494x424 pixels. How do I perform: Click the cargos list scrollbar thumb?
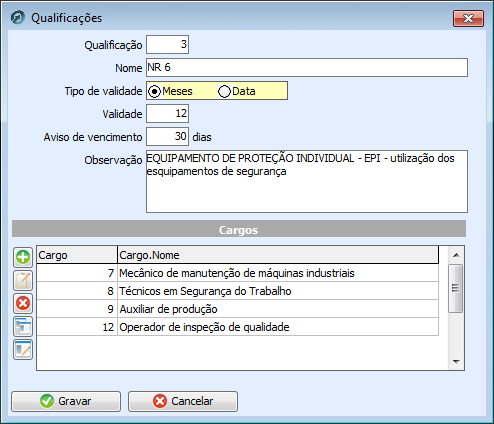456,288
